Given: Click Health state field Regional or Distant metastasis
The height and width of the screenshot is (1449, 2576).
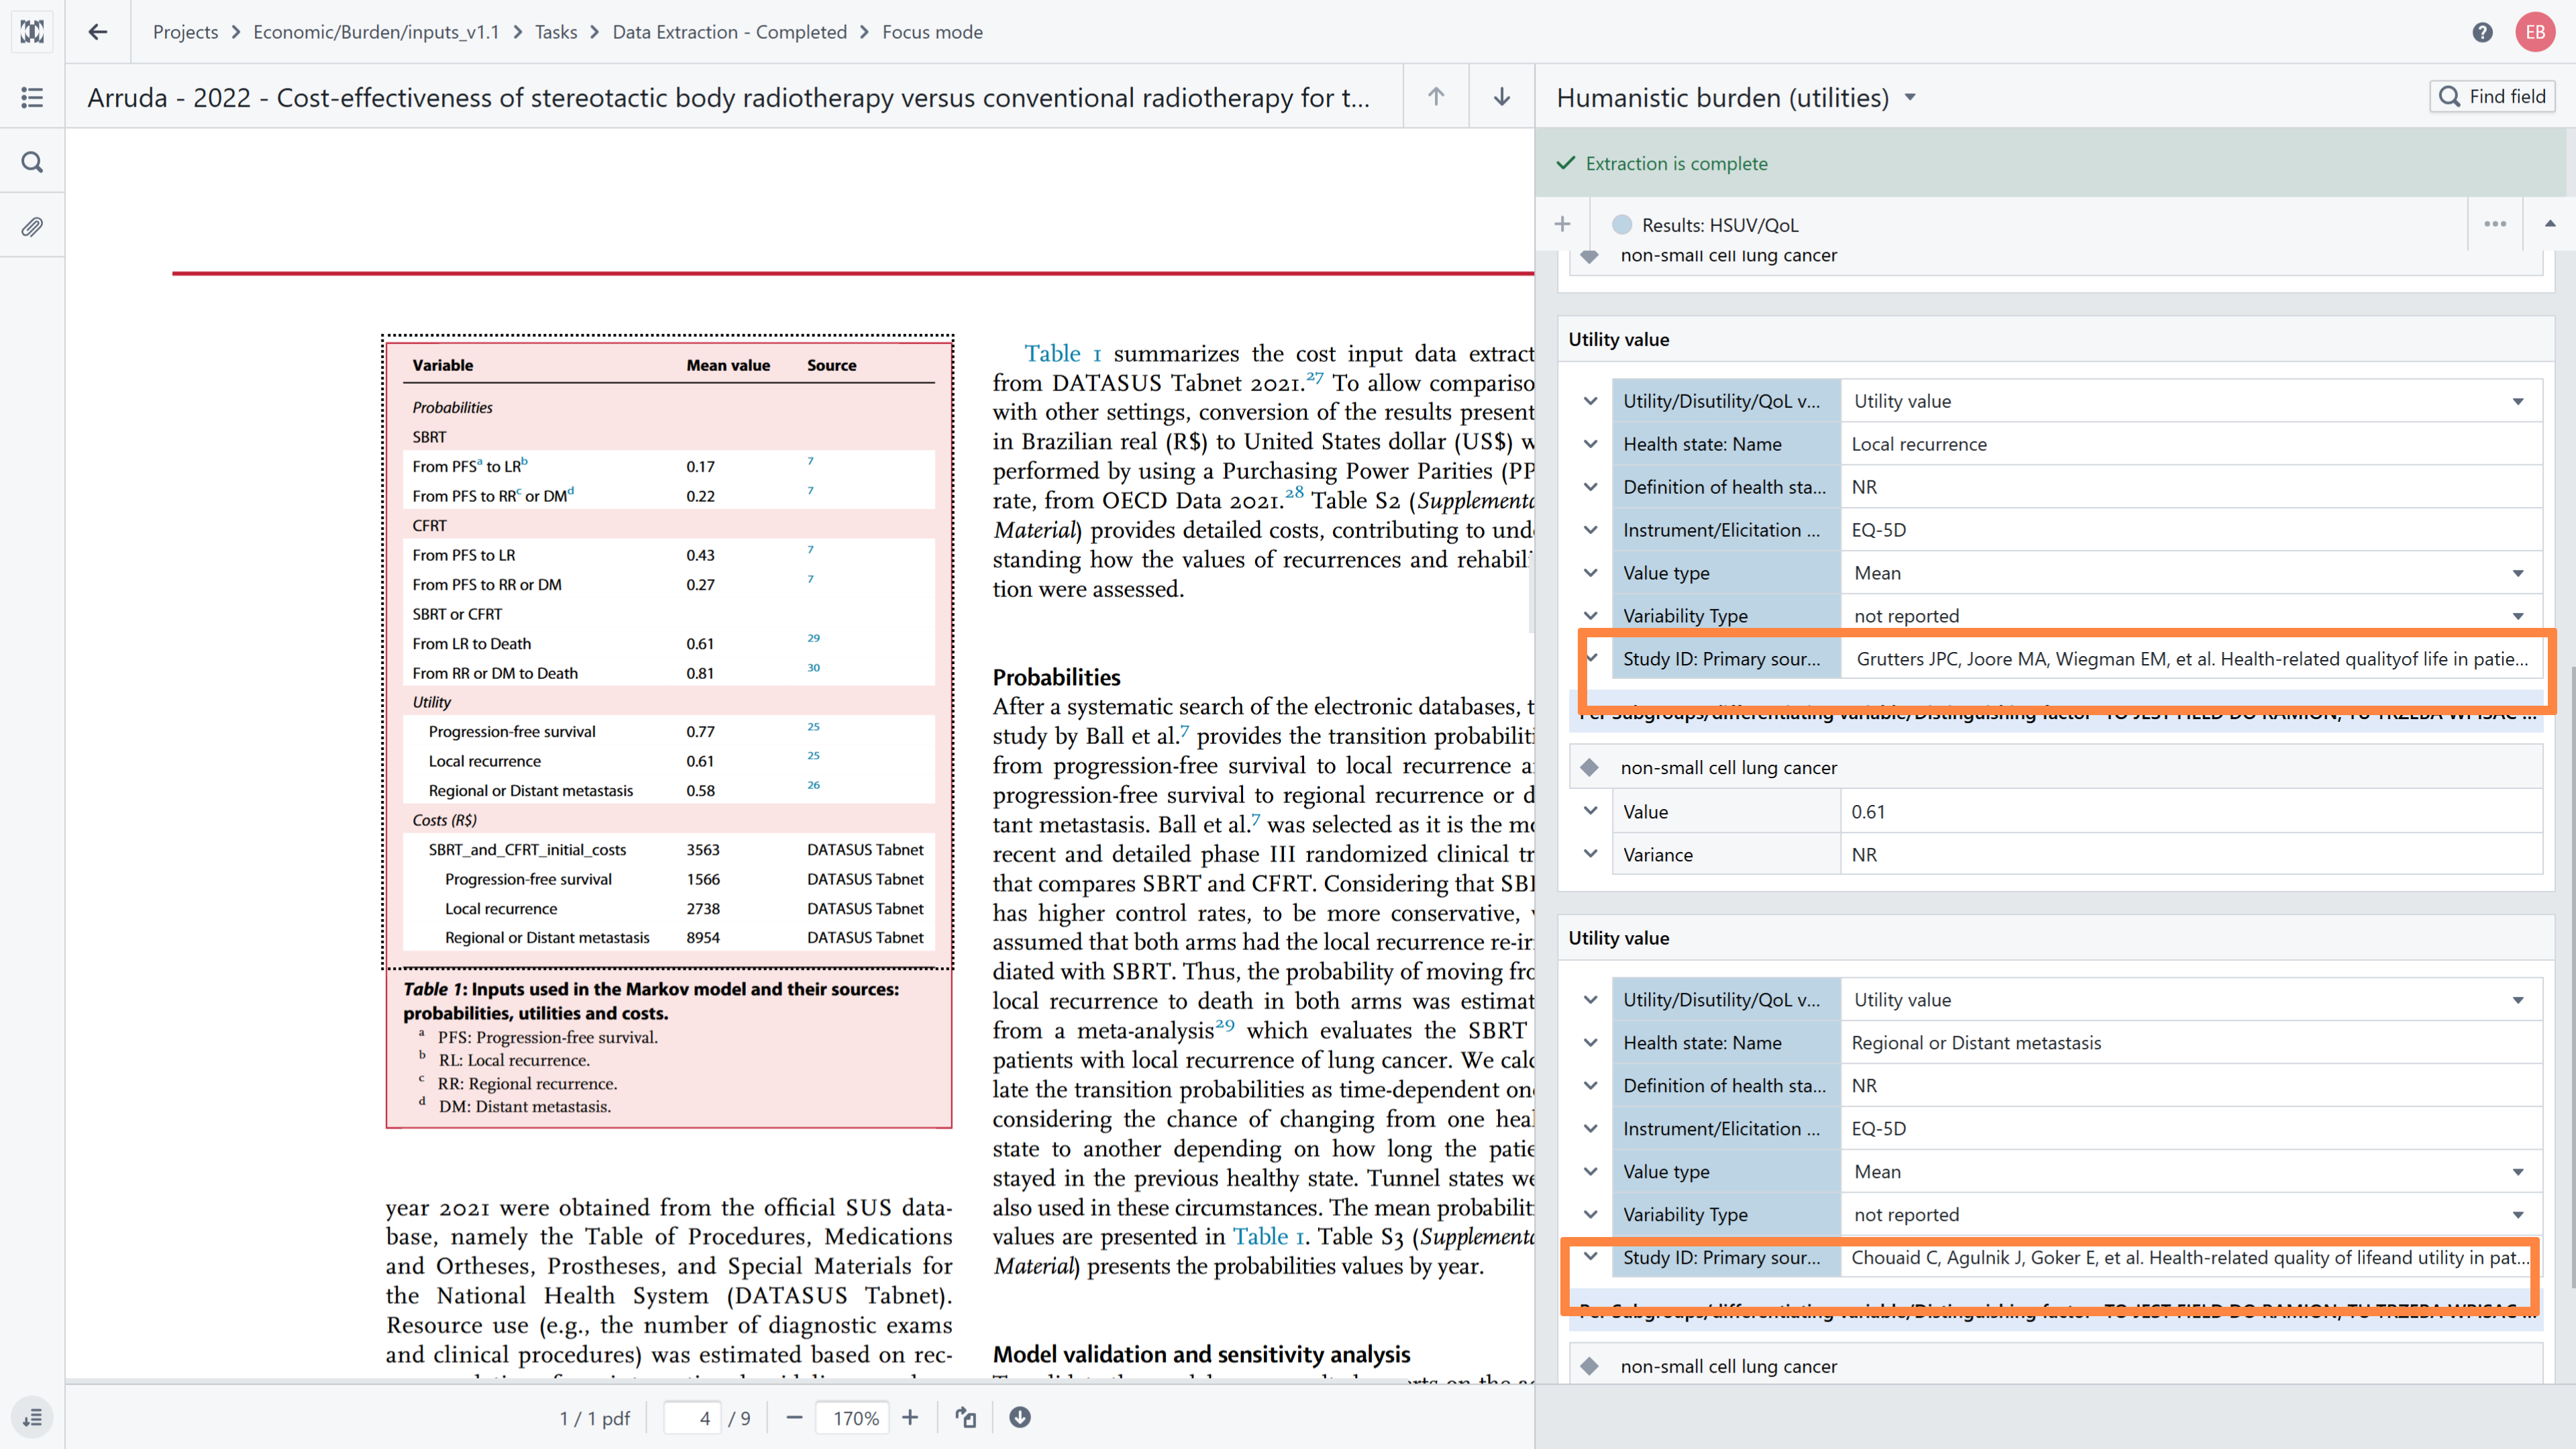Looking at the screenshot, I should (x=2192, y=1043).
